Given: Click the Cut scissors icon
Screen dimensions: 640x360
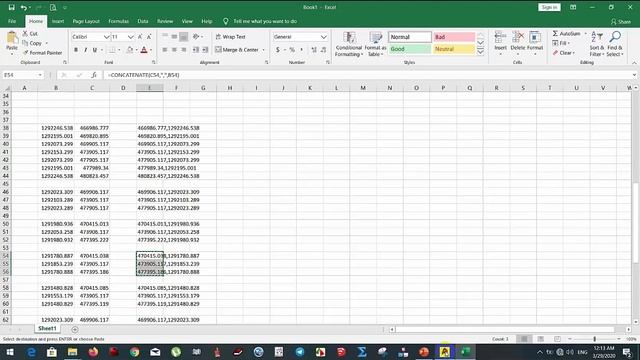Looking at the screenshot, I should 26,33.
